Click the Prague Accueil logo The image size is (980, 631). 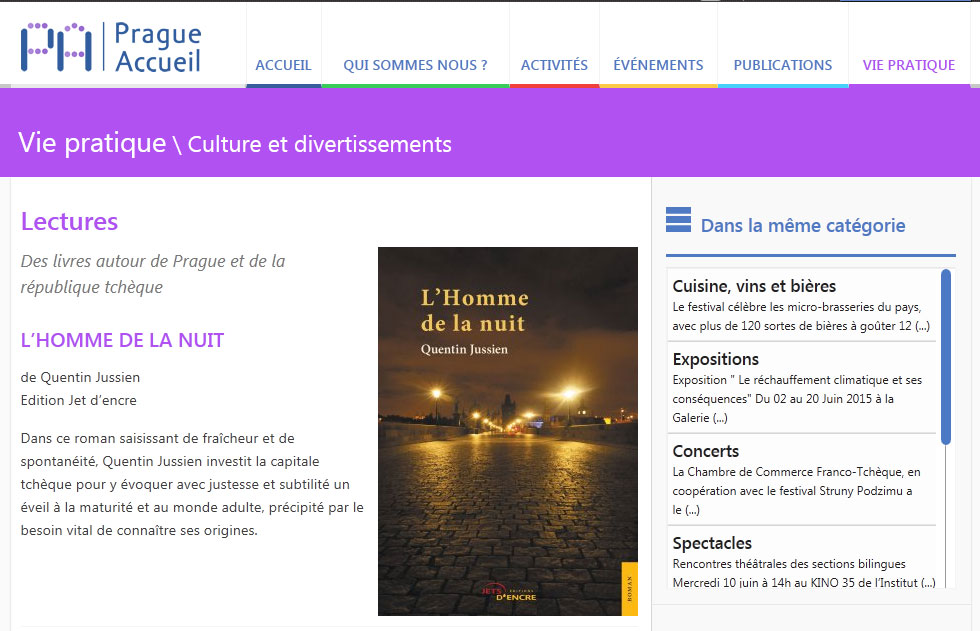pos(111,47)
